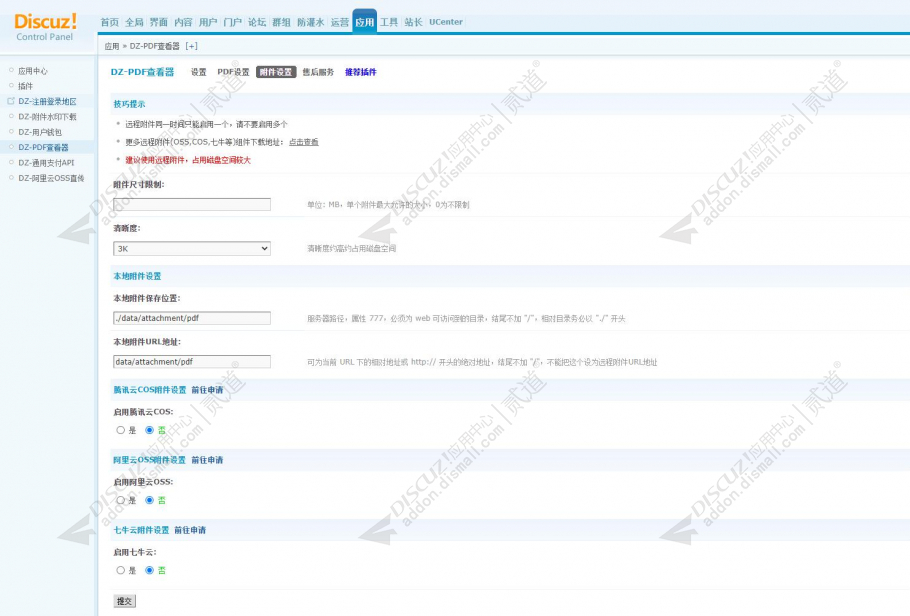This screenshot has width=910, height=616.
Task: Open the 门户 top menu
Action: [232, 22]
